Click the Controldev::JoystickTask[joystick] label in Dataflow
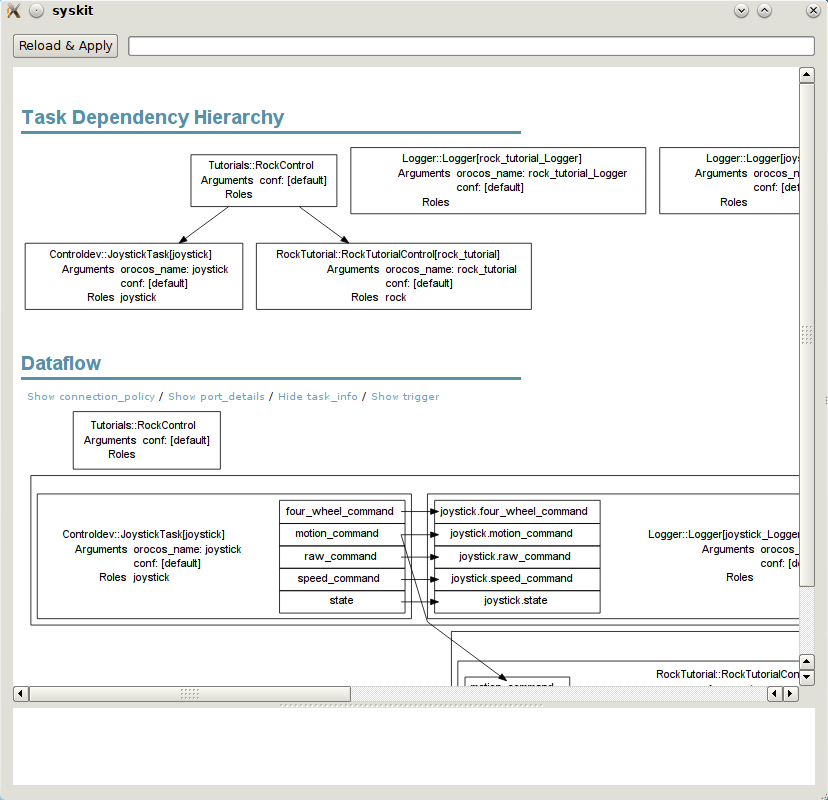This screenshot has height=800, width=828. tap(143, 534)
